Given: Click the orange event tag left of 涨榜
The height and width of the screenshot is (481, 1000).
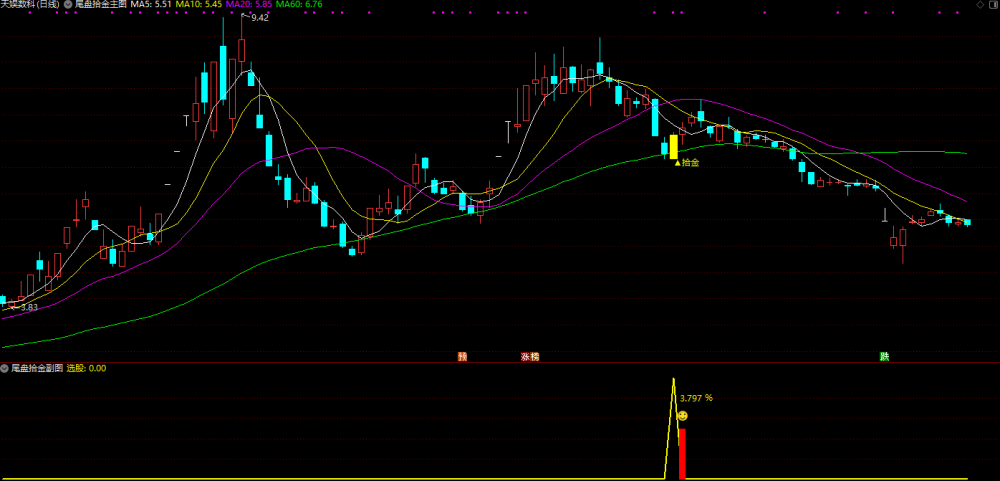Looking at the screenshot, I should click(462, 357).
